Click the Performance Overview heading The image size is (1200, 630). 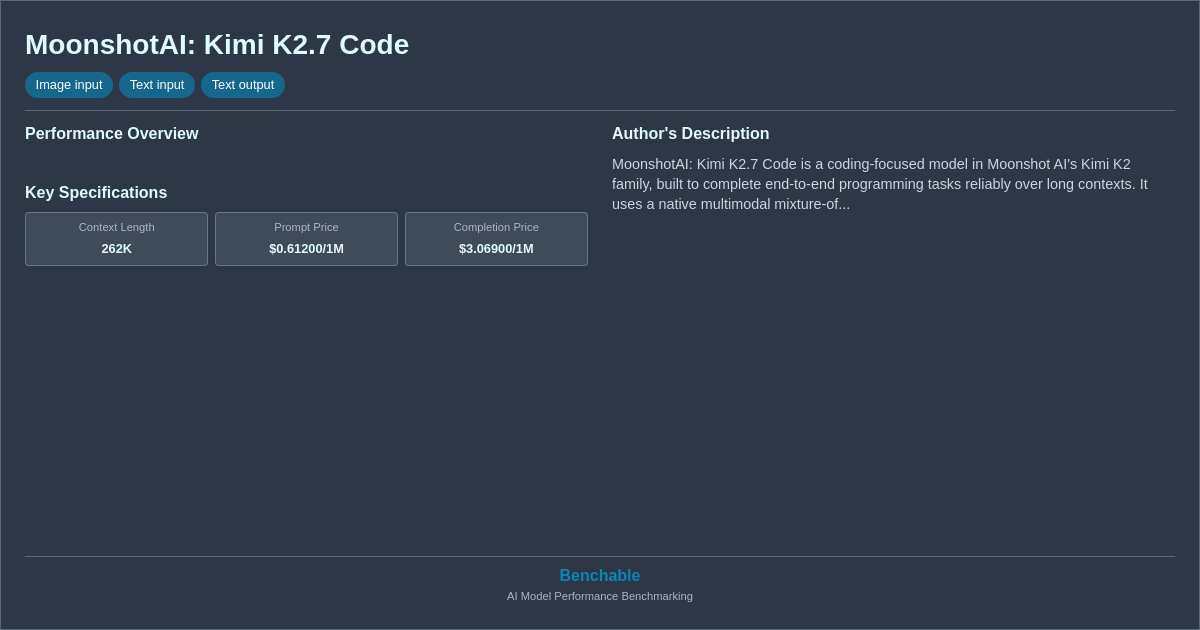(x=112, y=134)
